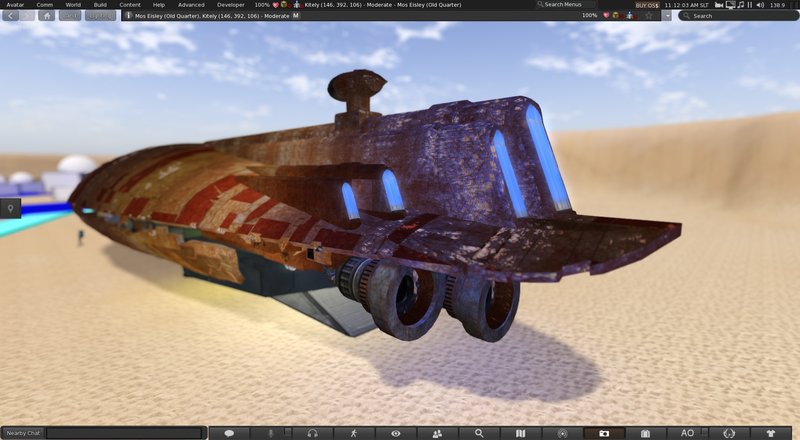Click the heart health icon in location bar
This screenshot has height=440, width=800.
[x=606, y=16]
